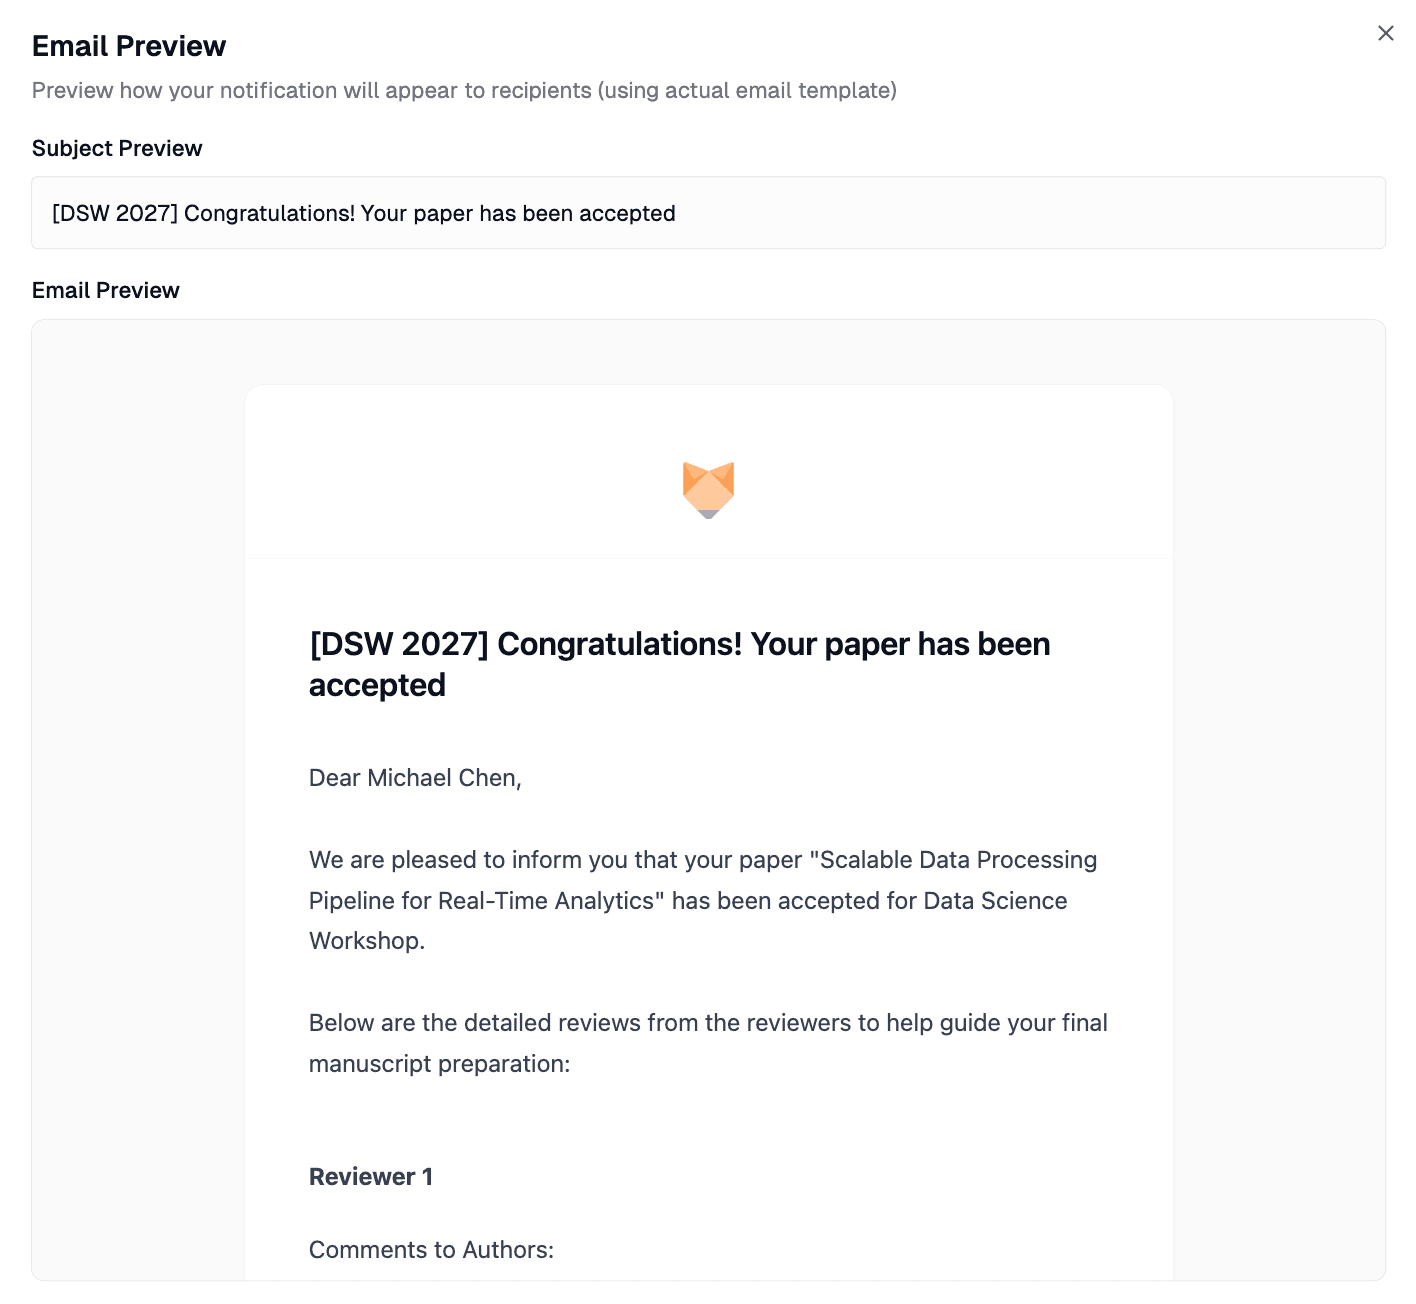This screenshot has height=1304, width=1416.
Task: Click the fox icon's ear area
Action: pos(690,470)
